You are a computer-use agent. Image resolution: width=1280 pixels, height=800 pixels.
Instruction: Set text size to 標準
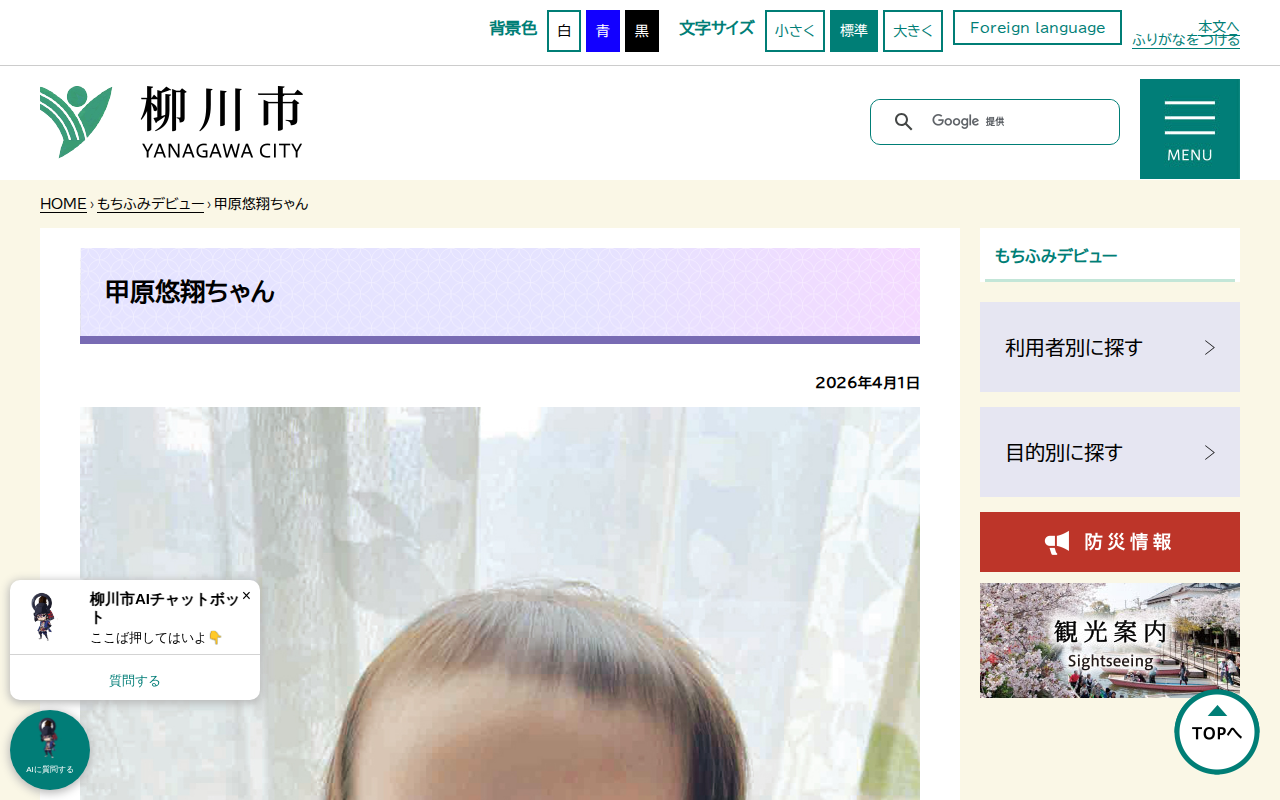[854, 31]
